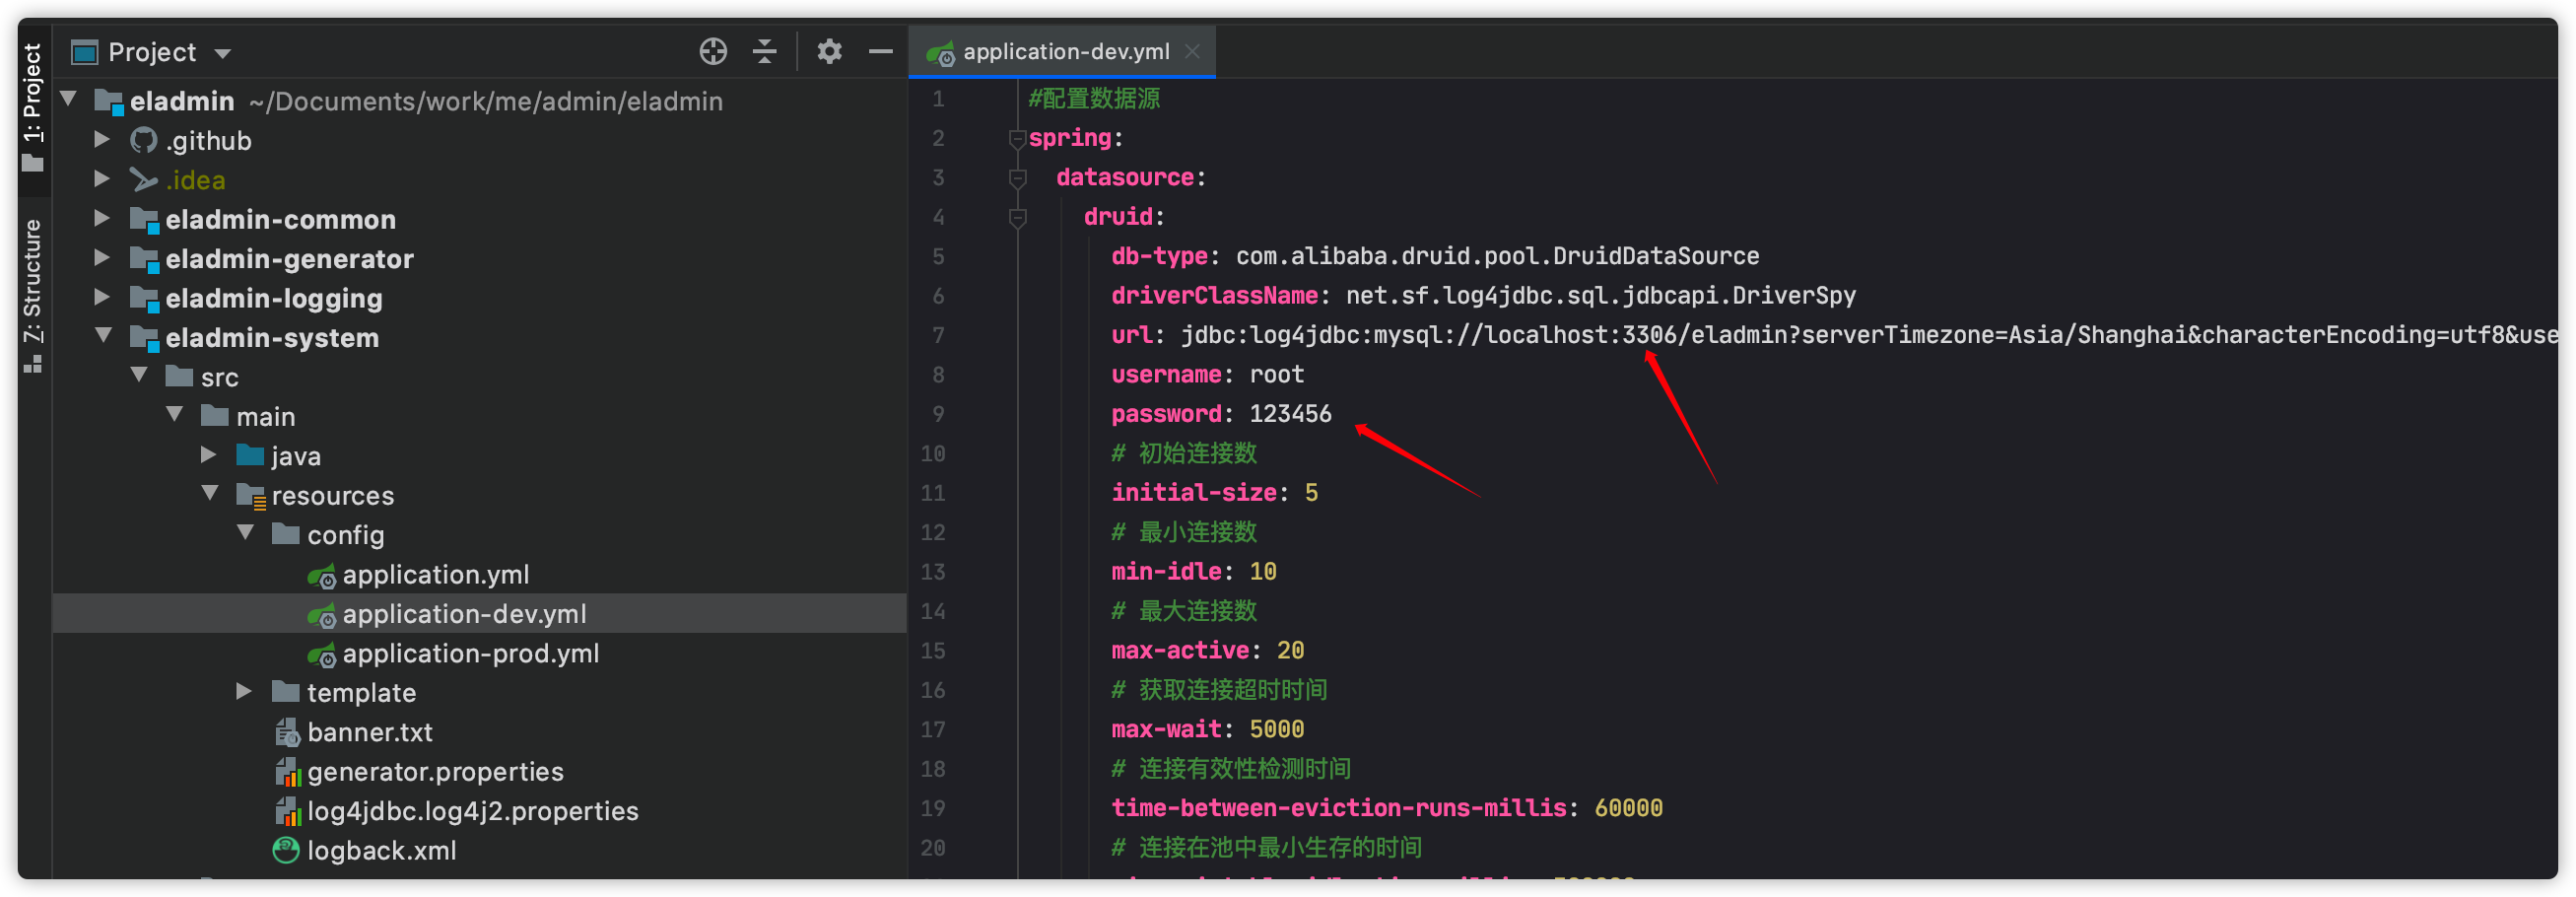The image size is (2576, 897).
Task: Switch to application-dev.yml editor tab
Action: [x=1065, y=52]
